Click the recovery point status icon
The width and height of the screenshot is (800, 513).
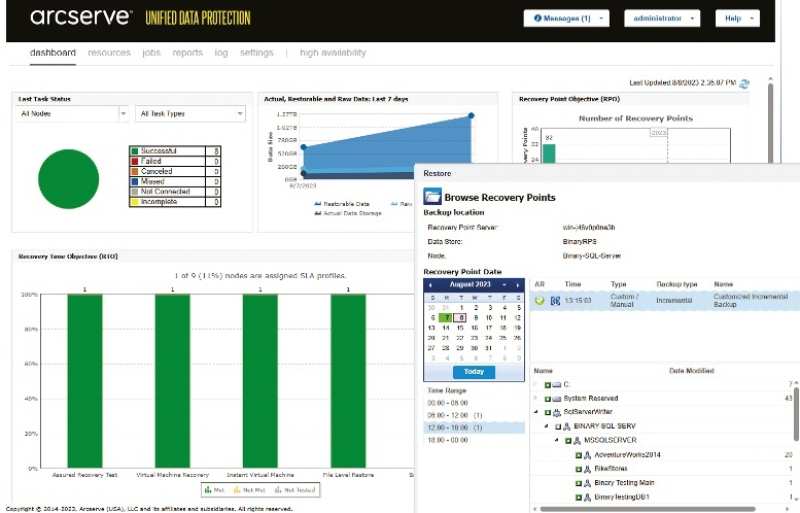[x=540, y=300]
